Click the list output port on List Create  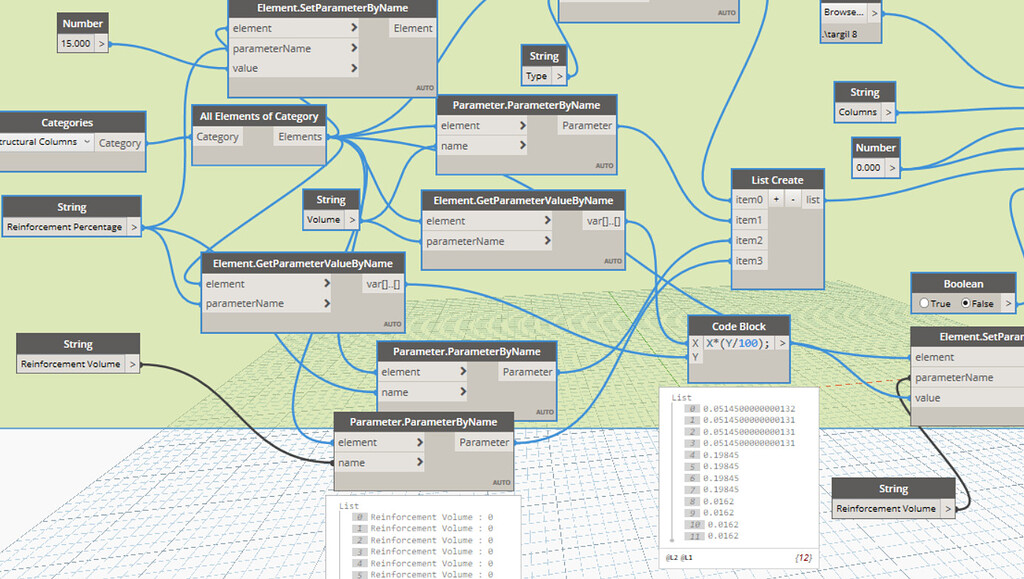[x=813, y=200]
